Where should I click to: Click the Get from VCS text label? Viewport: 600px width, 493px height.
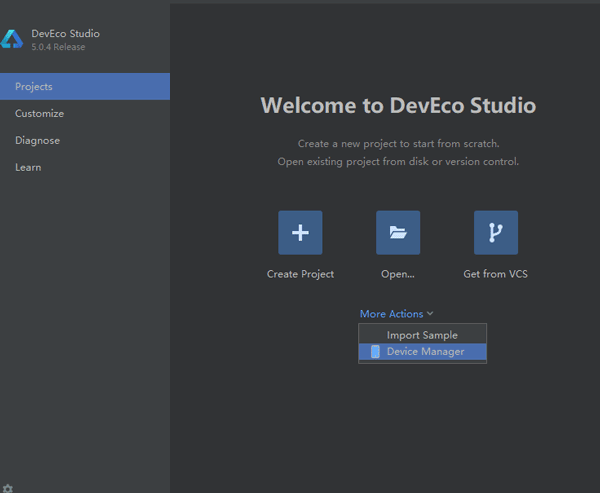click(x=496, y=274)
